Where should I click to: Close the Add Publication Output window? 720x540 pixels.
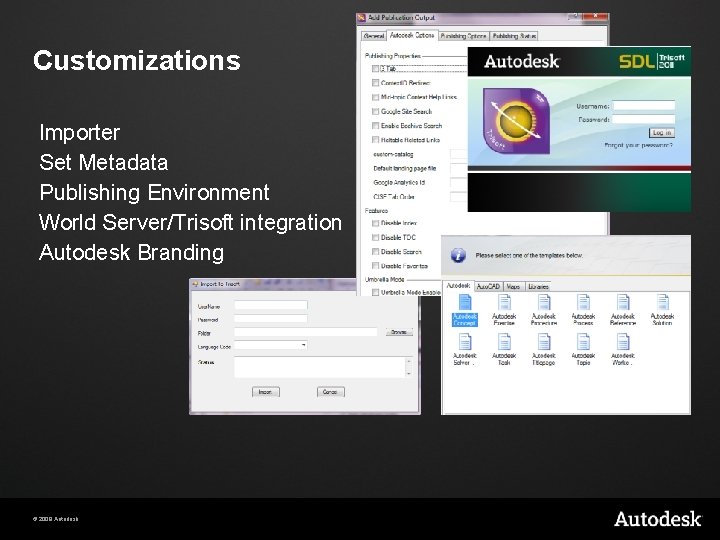(595, 17)
